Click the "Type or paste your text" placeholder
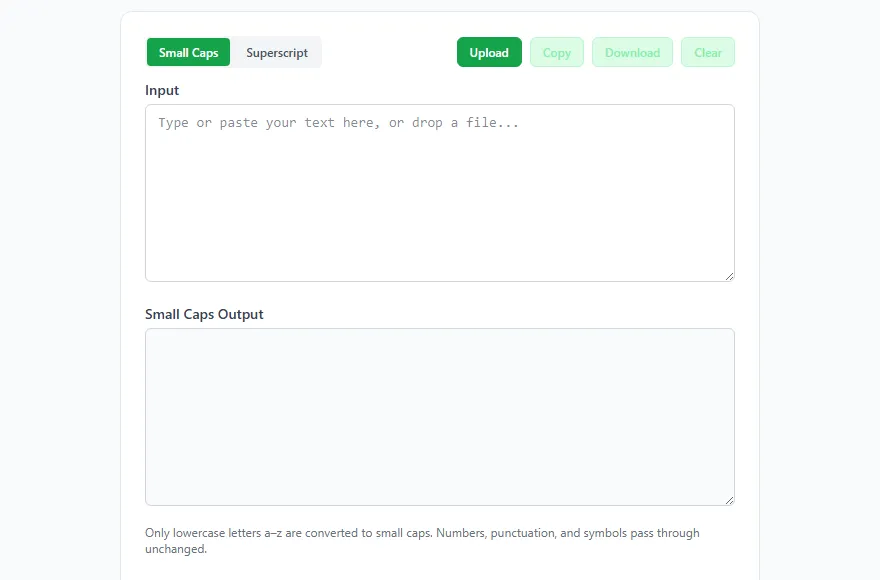Screen dimensions: 880x580 [338, 123]
